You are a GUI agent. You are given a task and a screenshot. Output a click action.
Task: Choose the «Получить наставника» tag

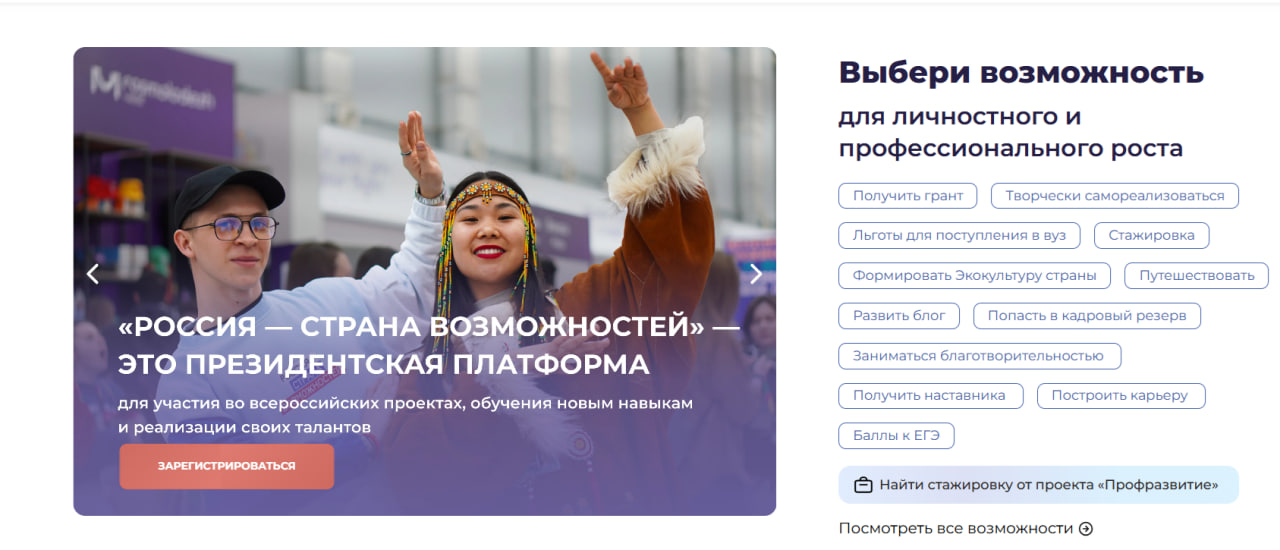pos(930,396)
